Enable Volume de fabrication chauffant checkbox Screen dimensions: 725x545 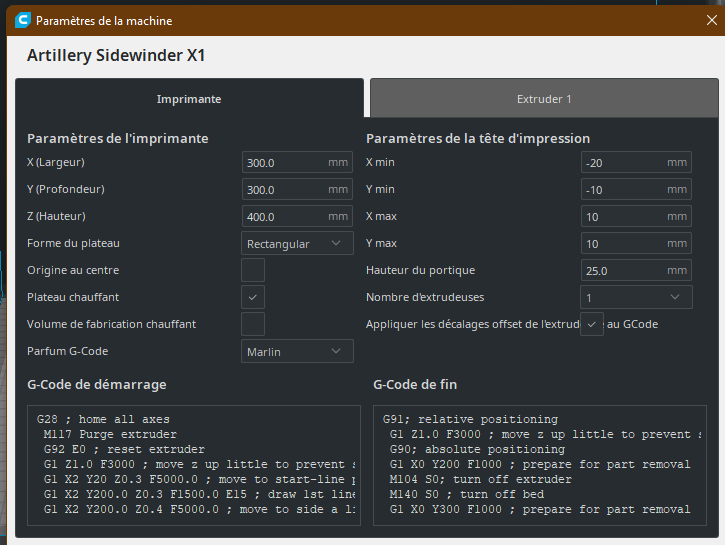(253, 324)
